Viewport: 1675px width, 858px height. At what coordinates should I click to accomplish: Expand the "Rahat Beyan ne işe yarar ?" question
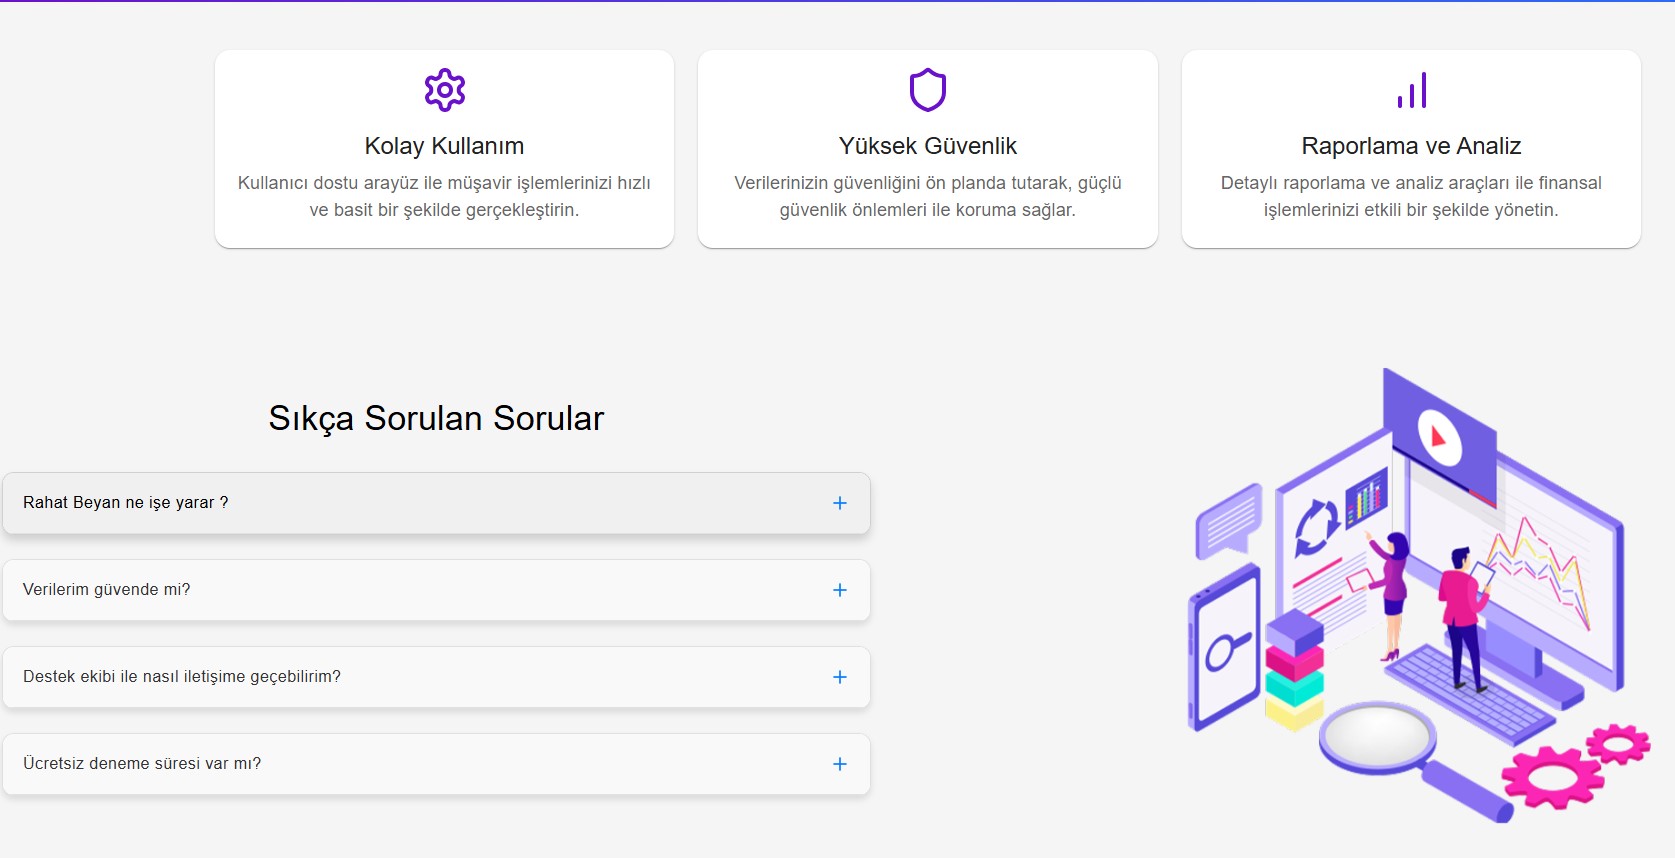pos(126,502)
